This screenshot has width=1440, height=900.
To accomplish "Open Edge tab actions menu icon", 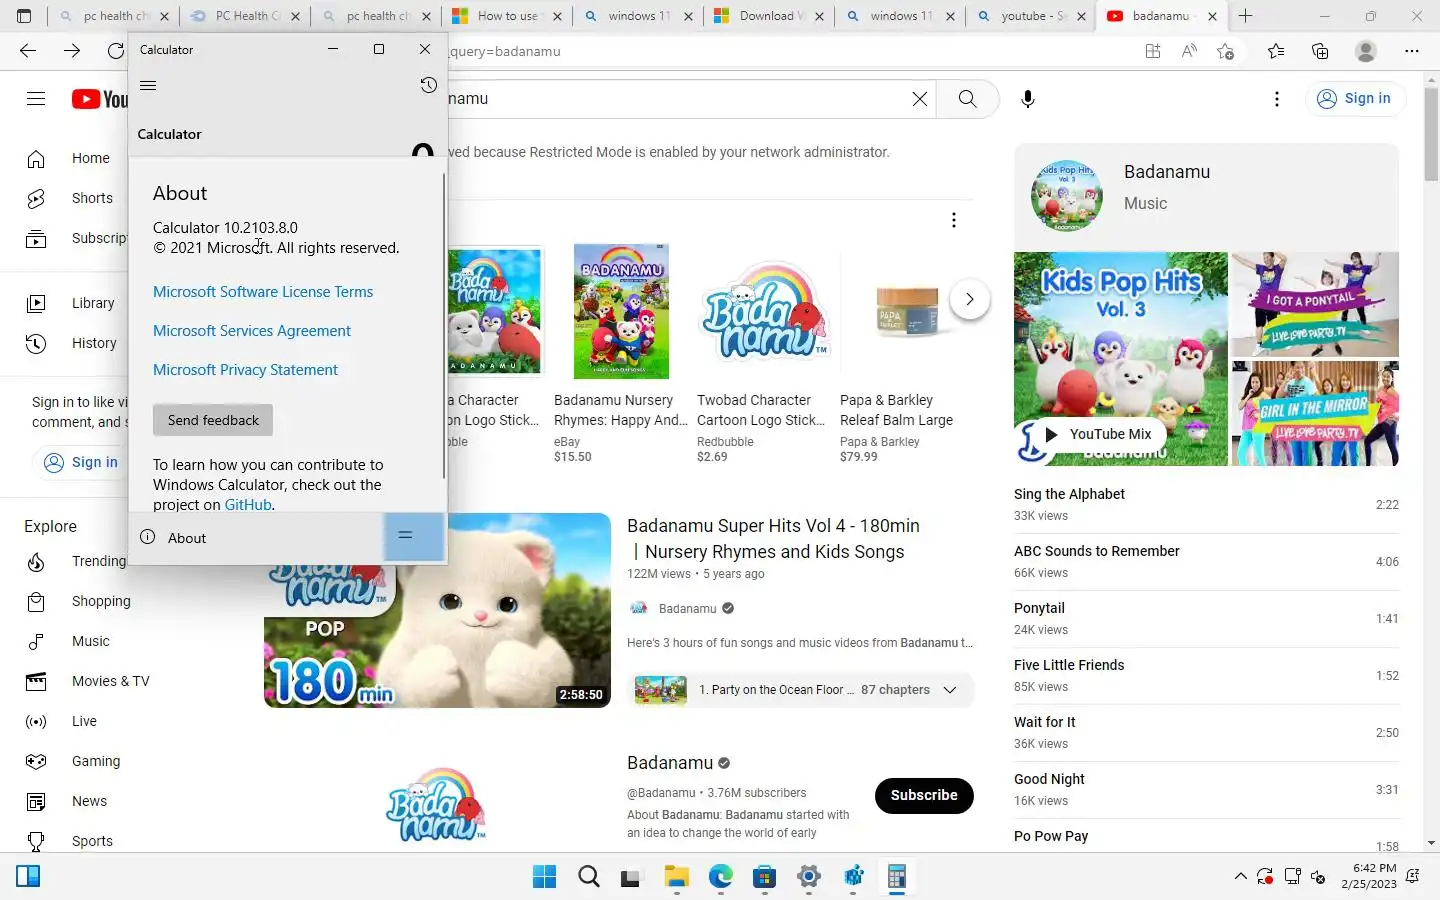I will [x=24, y=16].
